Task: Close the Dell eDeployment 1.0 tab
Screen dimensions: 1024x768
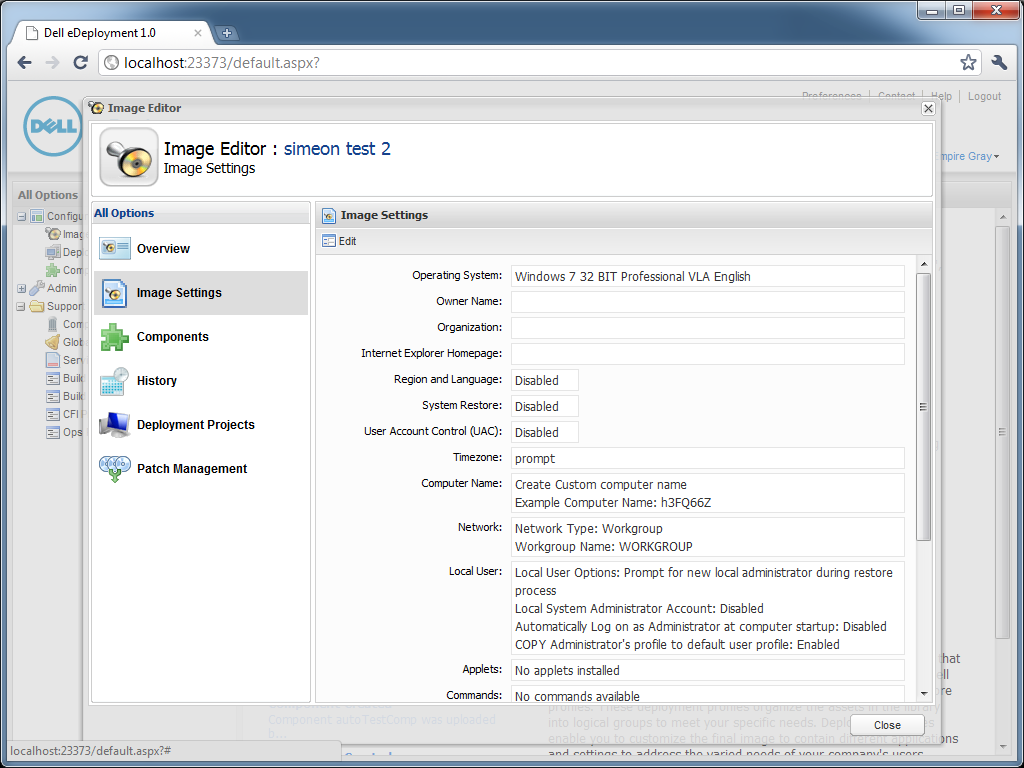Action: pos(198,33)
